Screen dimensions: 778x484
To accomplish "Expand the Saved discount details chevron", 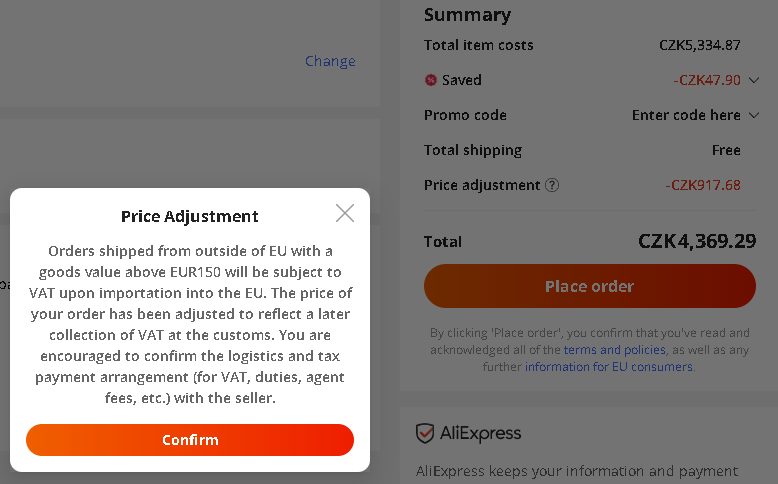I will click(x=754, y=80).
